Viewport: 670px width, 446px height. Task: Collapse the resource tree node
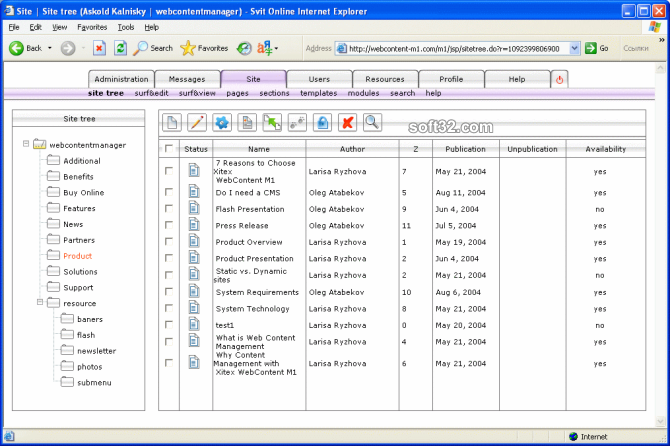(x=40, y=302)
